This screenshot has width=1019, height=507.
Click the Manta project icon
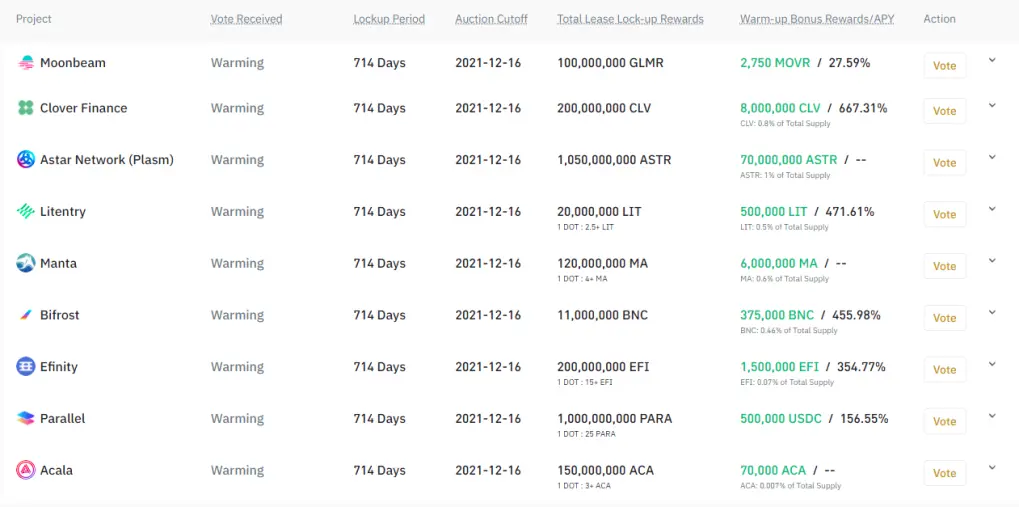25,263
